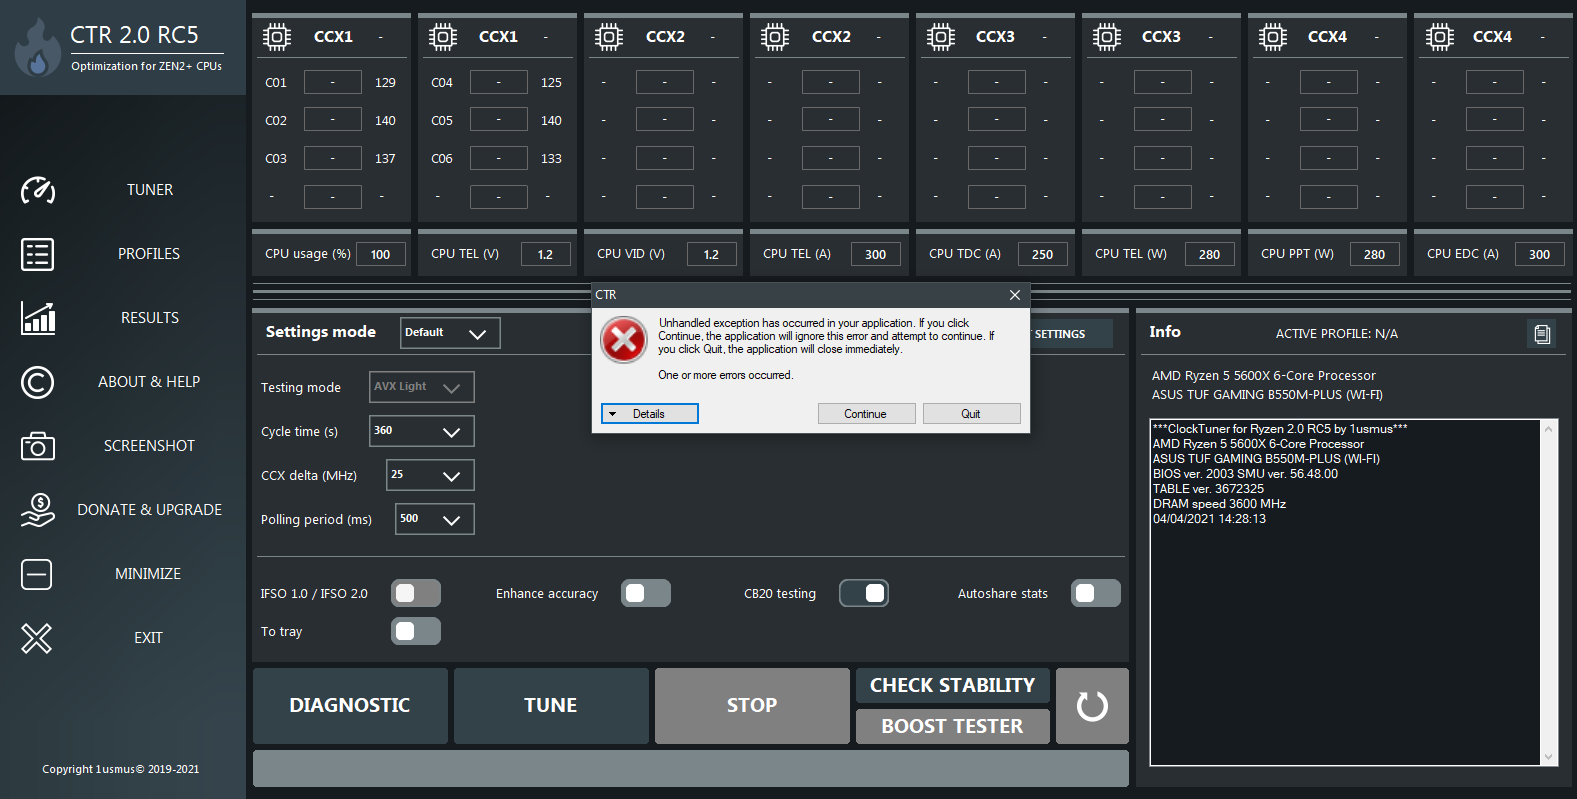Image resolution: width=1577 pixels, height=799 pixels.
Task: Select RESULTS label in the sidebar
Action: [150, 318]
